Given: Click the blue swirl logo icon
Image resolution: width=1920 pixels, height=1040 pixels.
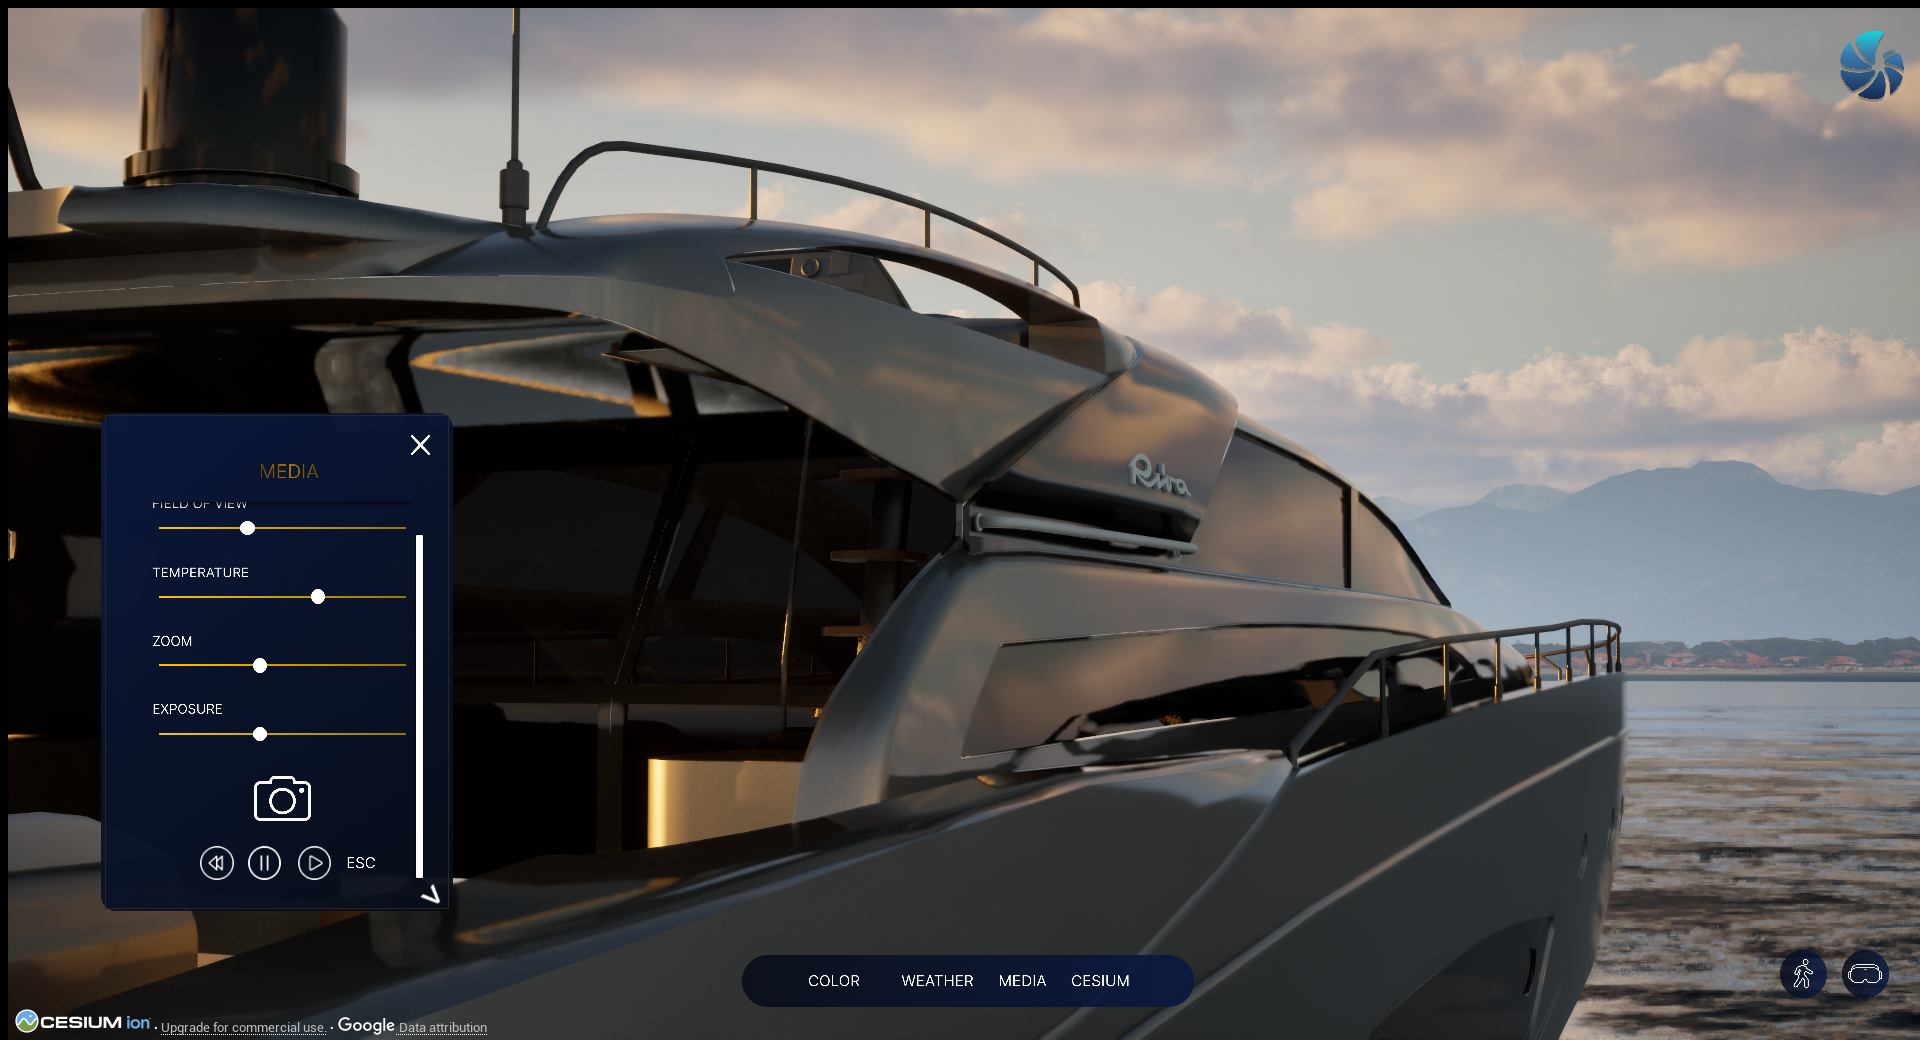Looking at the screenshot, I should pos(1870,66).
